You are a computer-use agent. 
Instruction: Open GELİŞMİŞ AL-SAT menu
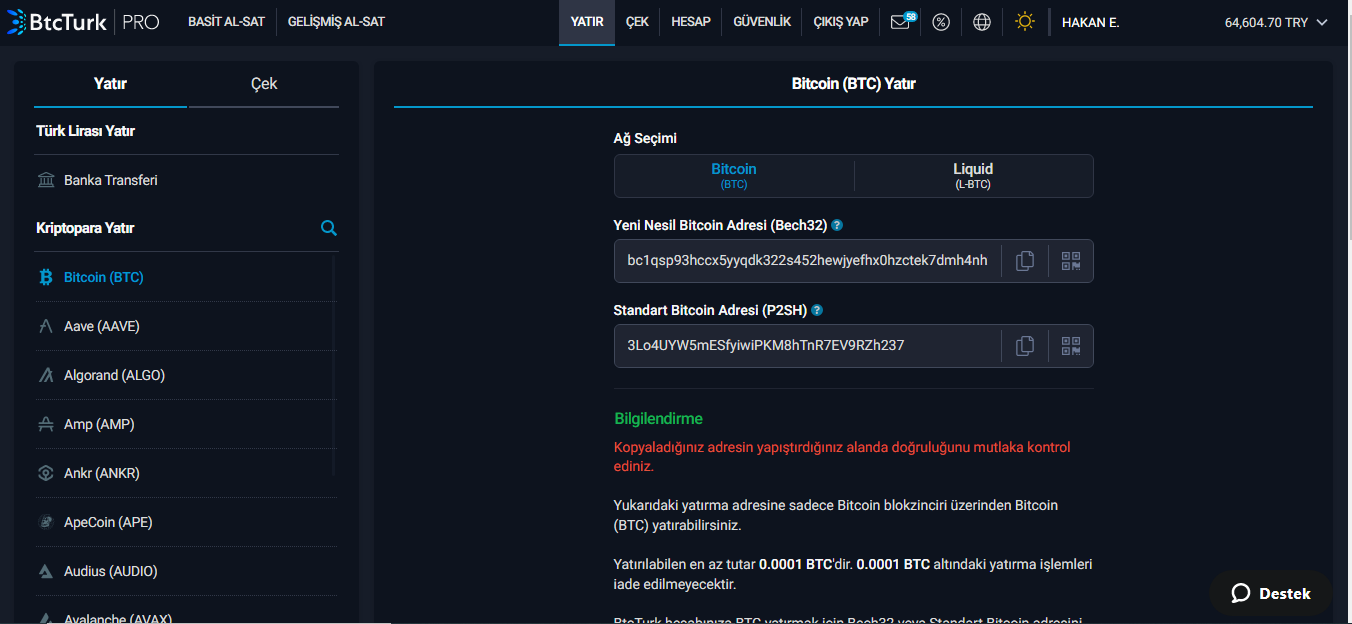click(336, 22)
